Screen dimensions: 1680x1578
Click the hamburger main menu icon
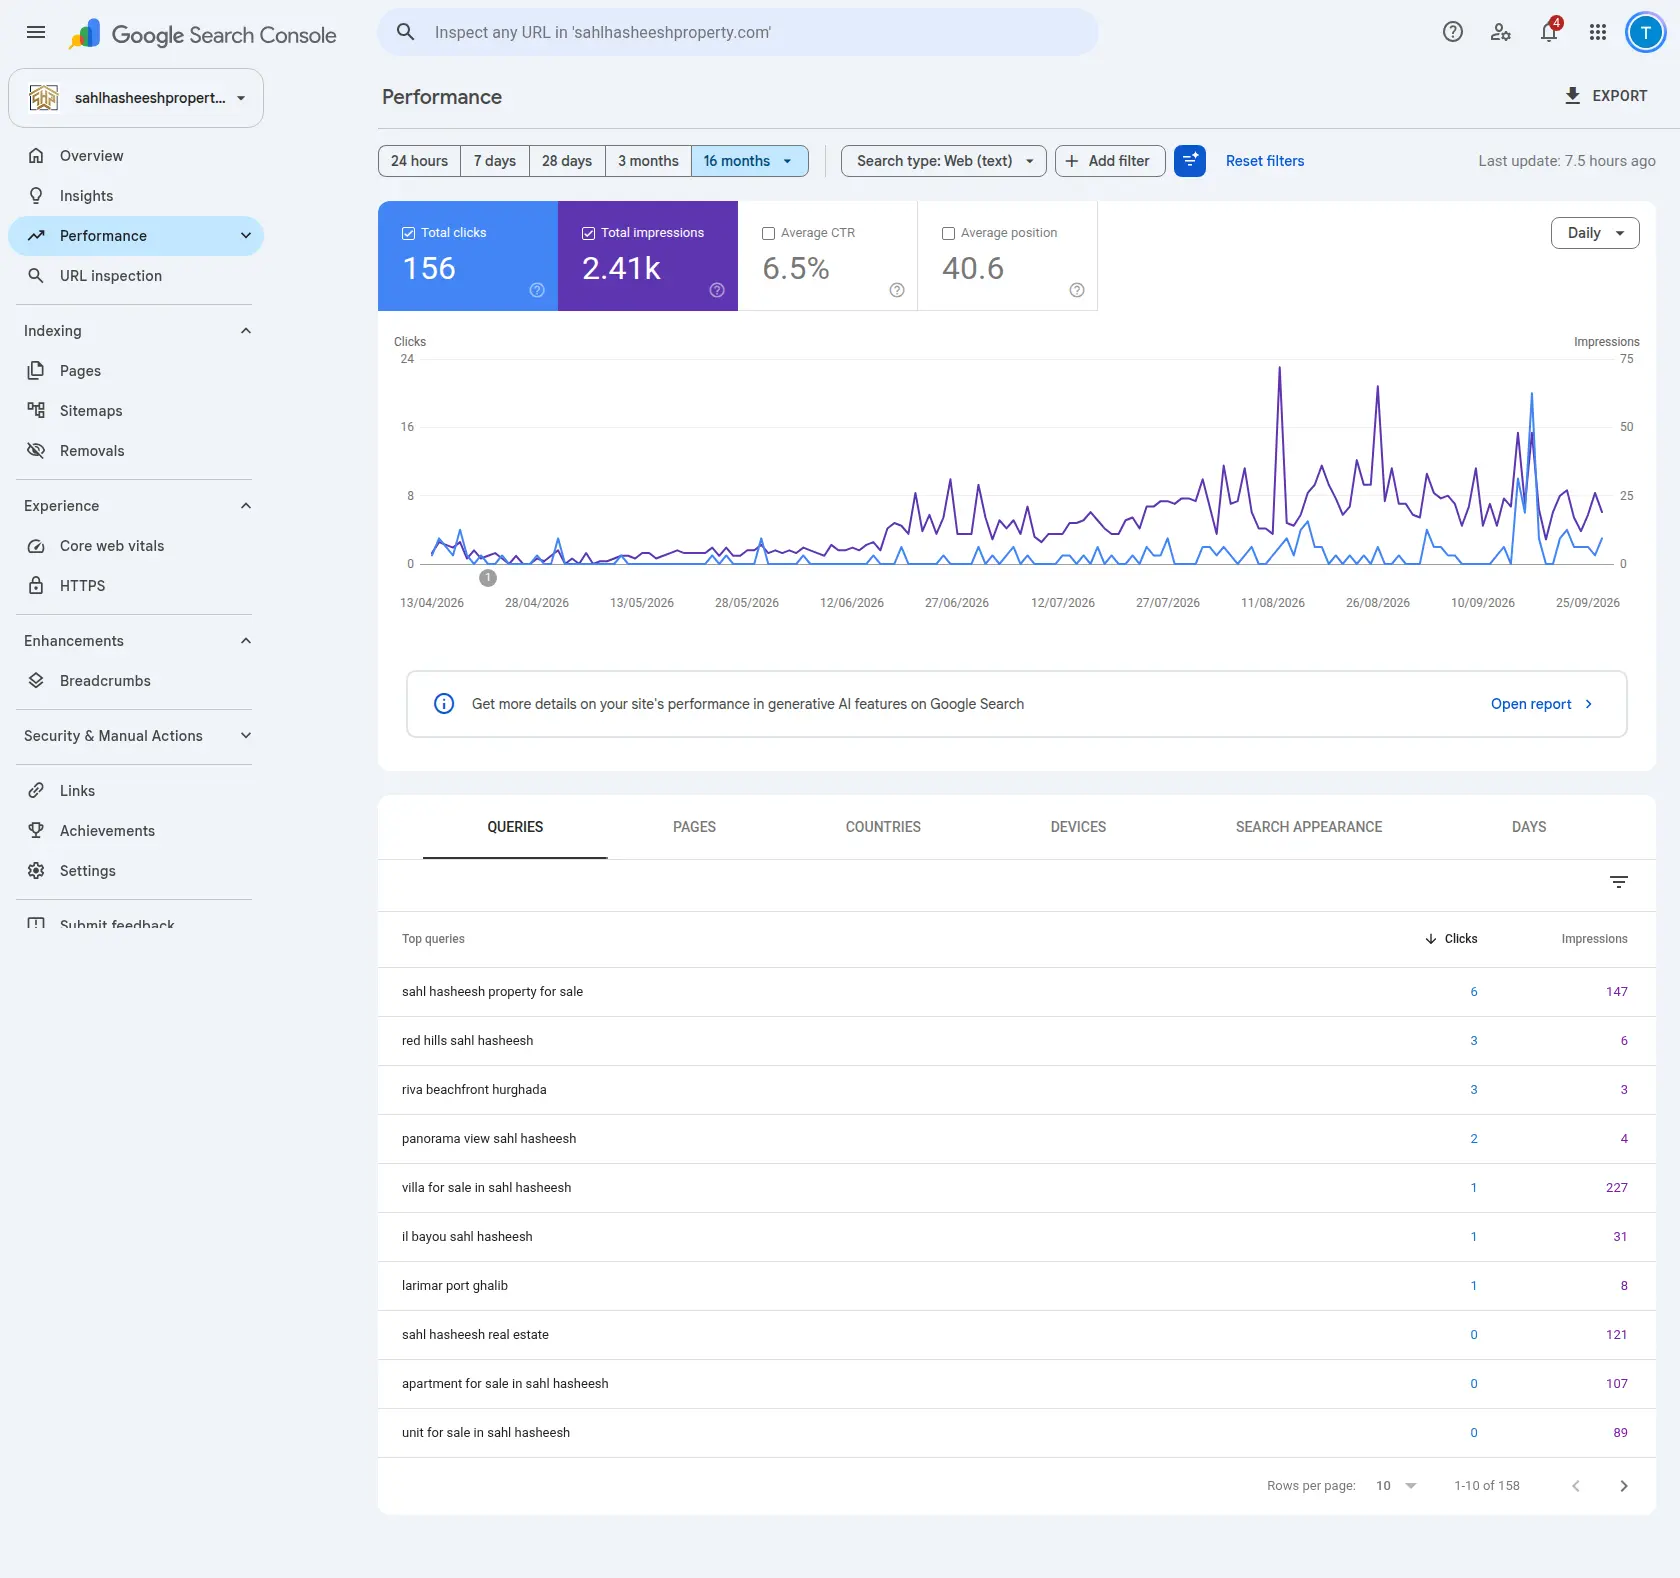tap(36, 32)
